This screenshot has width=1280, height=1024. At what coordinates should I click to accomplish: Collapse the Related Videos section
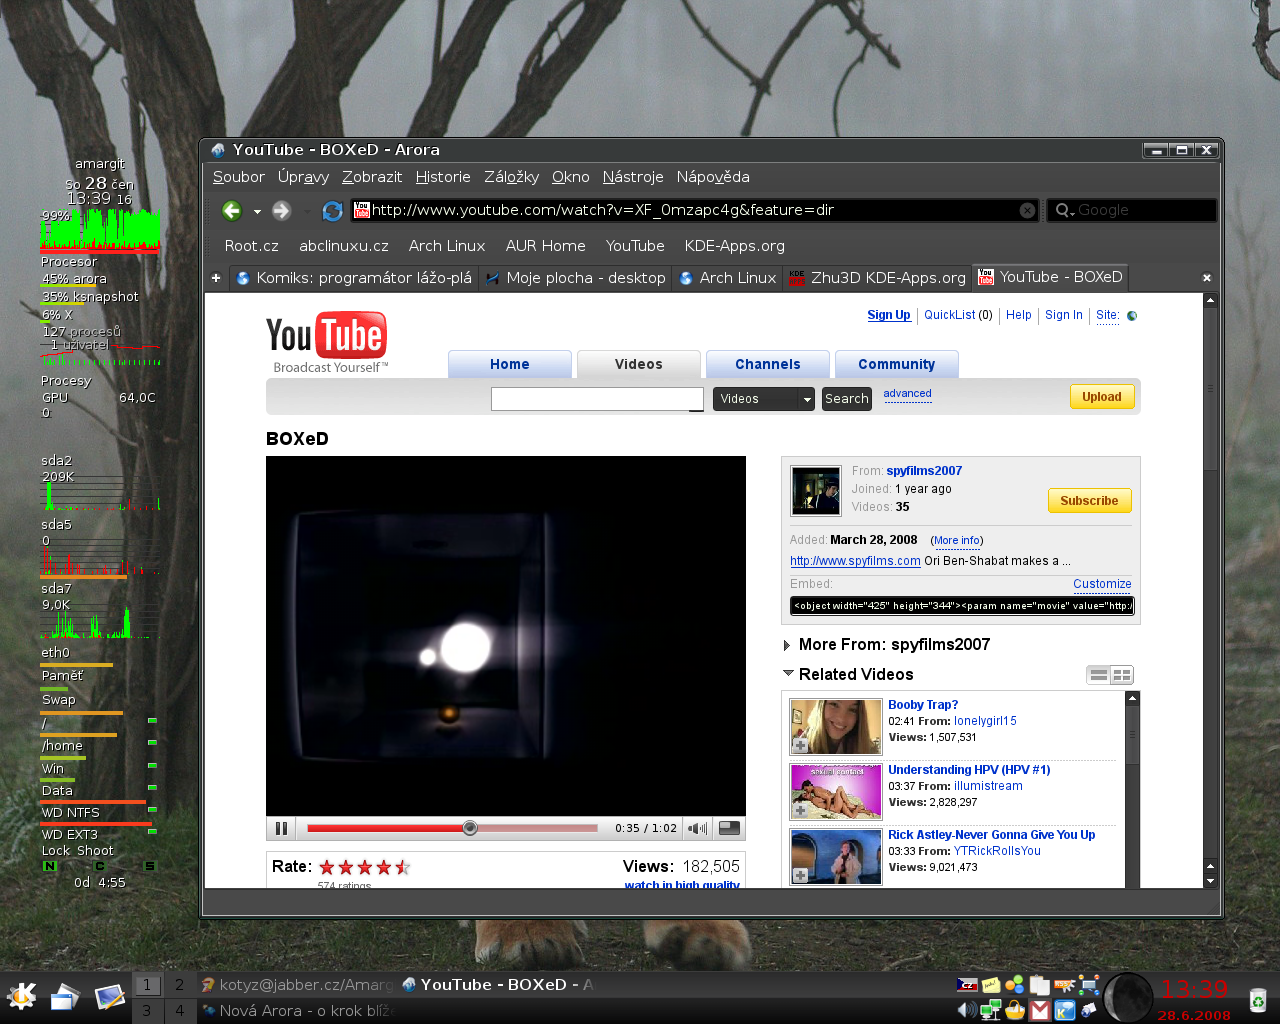[x=788, y=673]
